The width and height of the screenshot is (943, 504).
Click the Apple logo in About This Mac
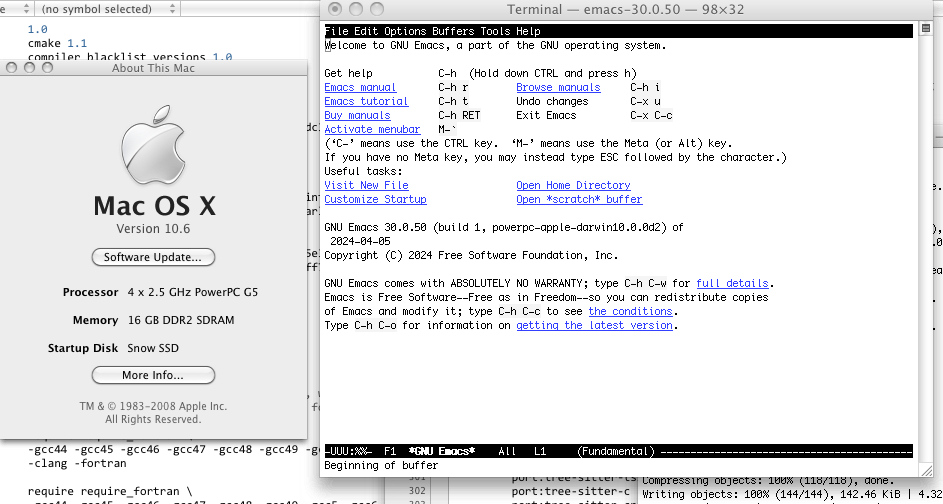153,144
